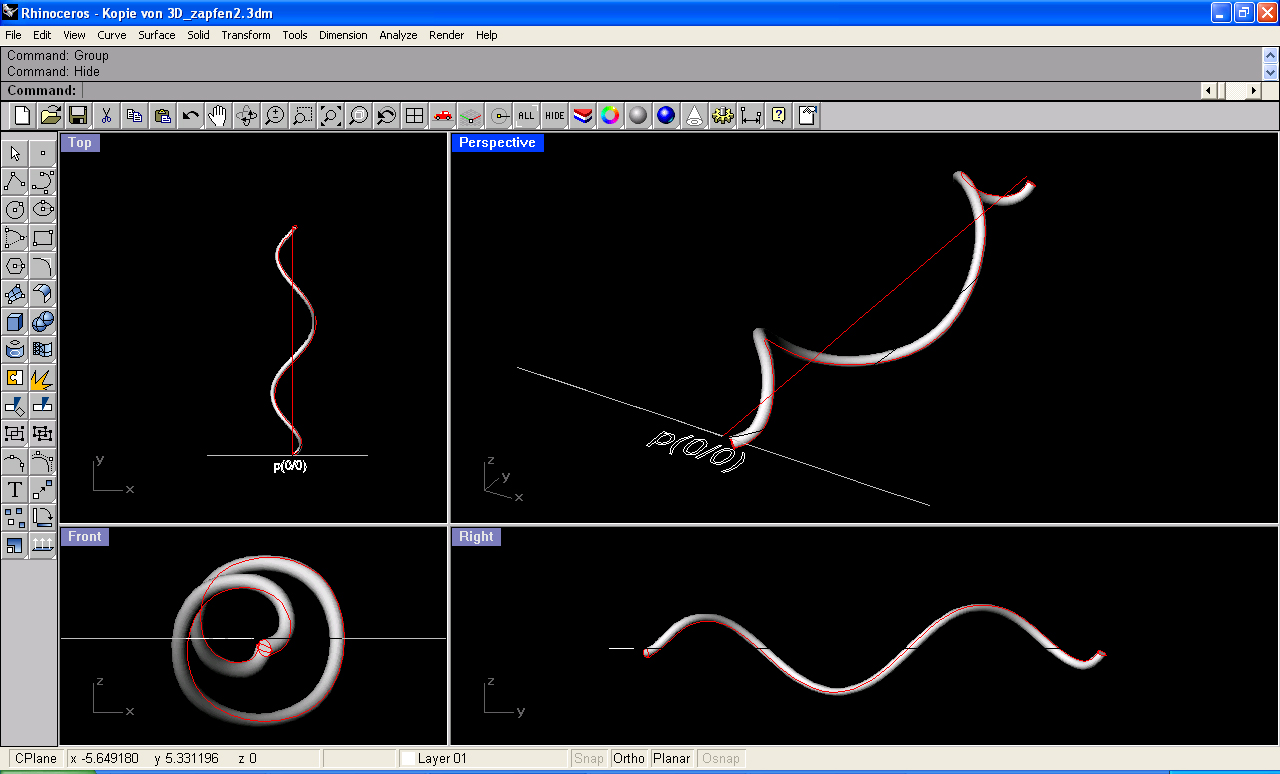Open the Help question mark icon

click(x=778, y=116)
